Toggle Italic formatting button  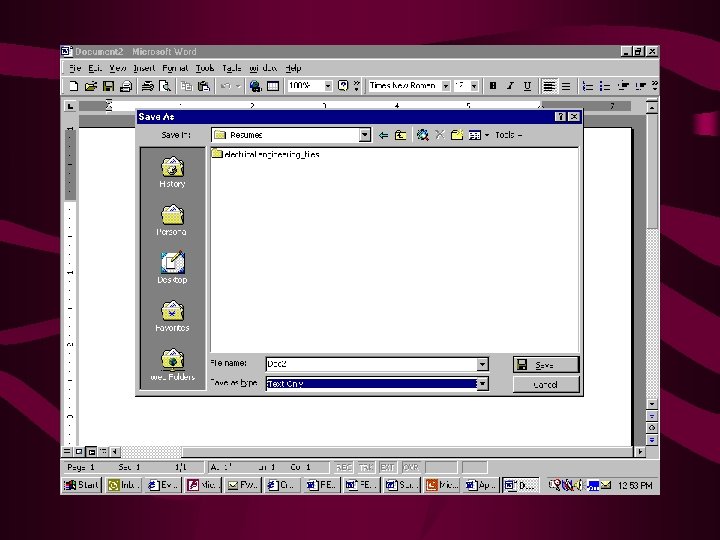(x=510, y=86)
